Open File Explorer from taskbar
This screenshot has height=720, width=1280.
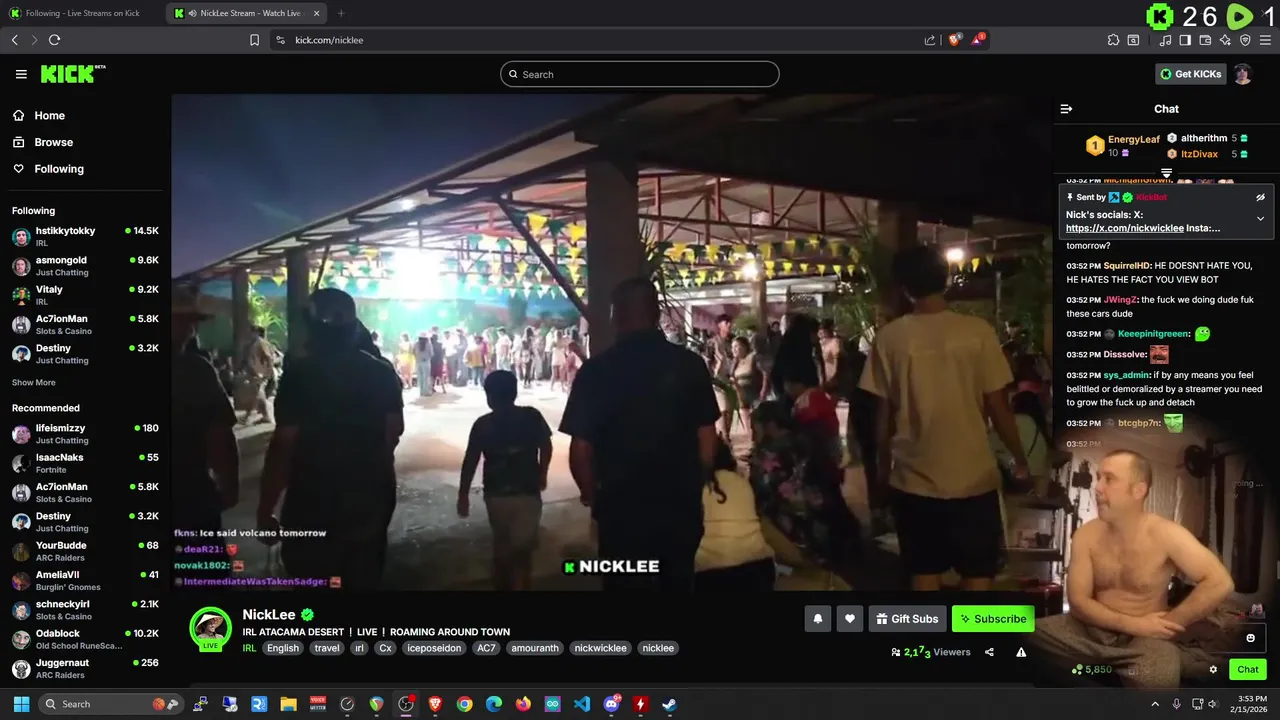click(x=288, y=704)
